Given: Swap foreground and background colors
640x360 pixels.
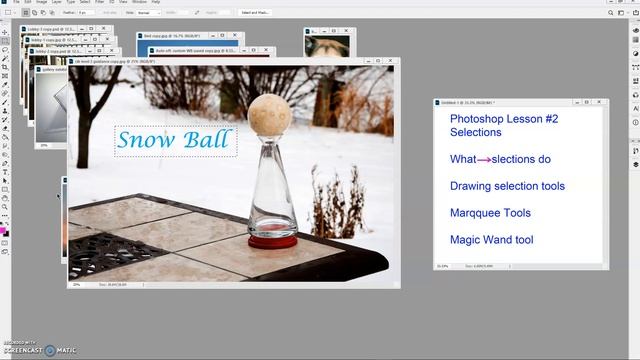Looking at the screenshot, I should (x=7, y=224).
